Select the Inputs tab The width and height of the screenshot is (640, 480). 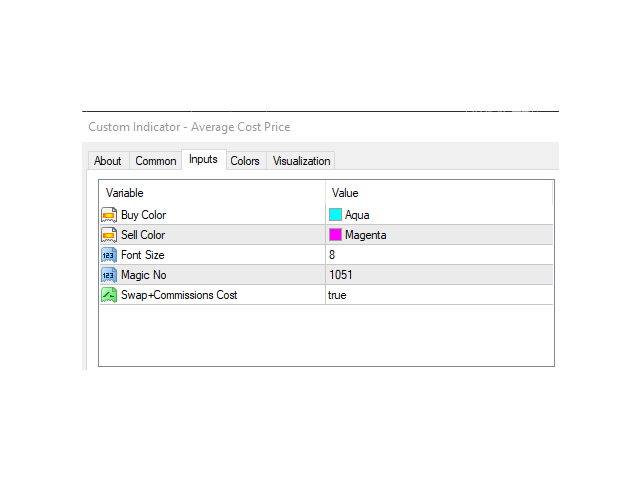click(x=203, y=159)
